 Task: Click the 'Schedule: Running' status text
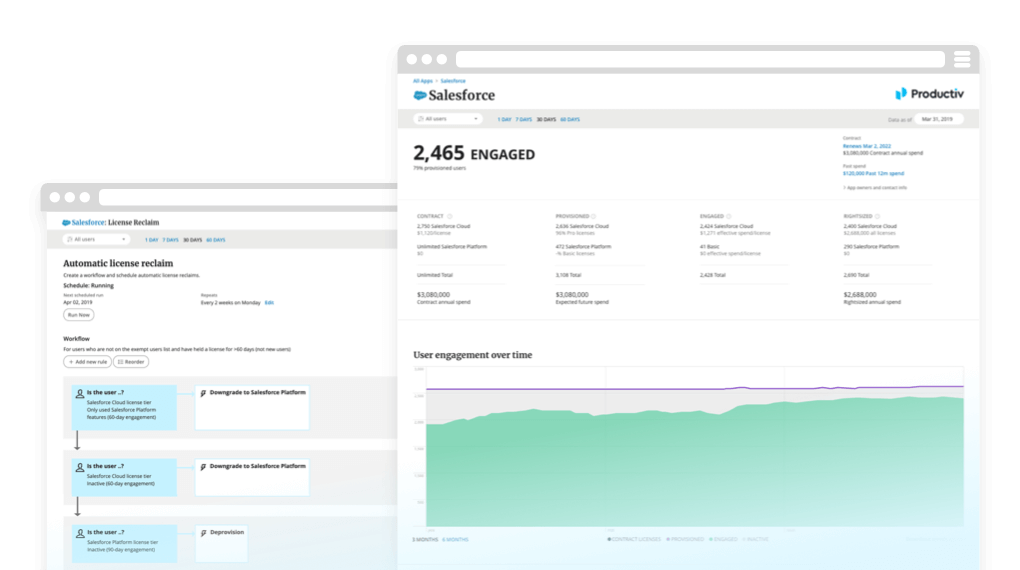click(88, 286)
